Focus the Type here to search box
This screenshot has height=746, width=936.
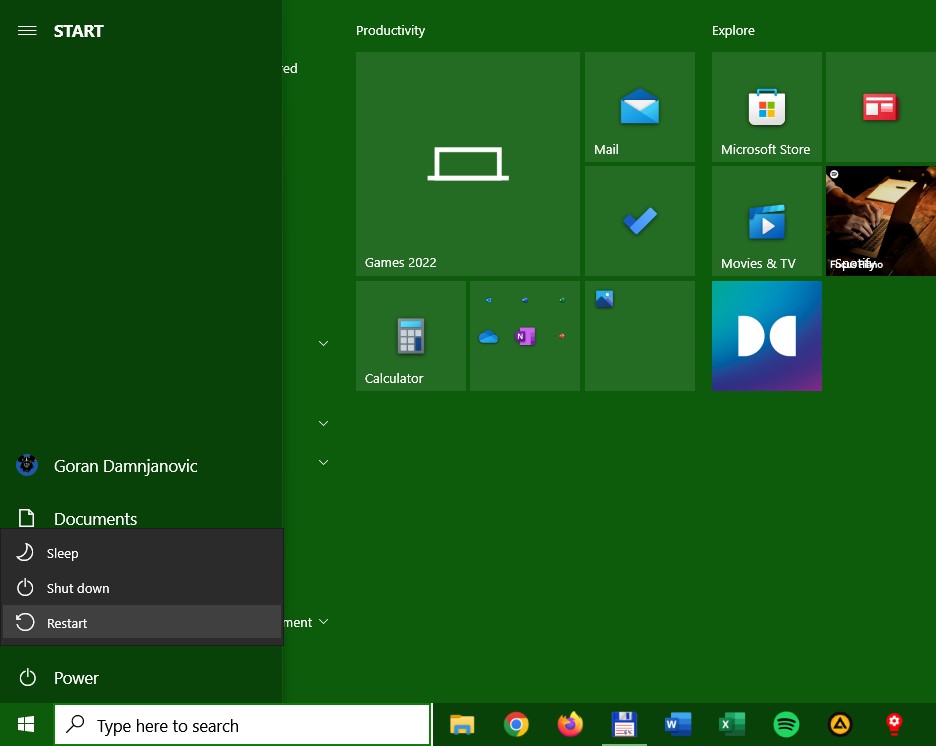tap(242, 725)
